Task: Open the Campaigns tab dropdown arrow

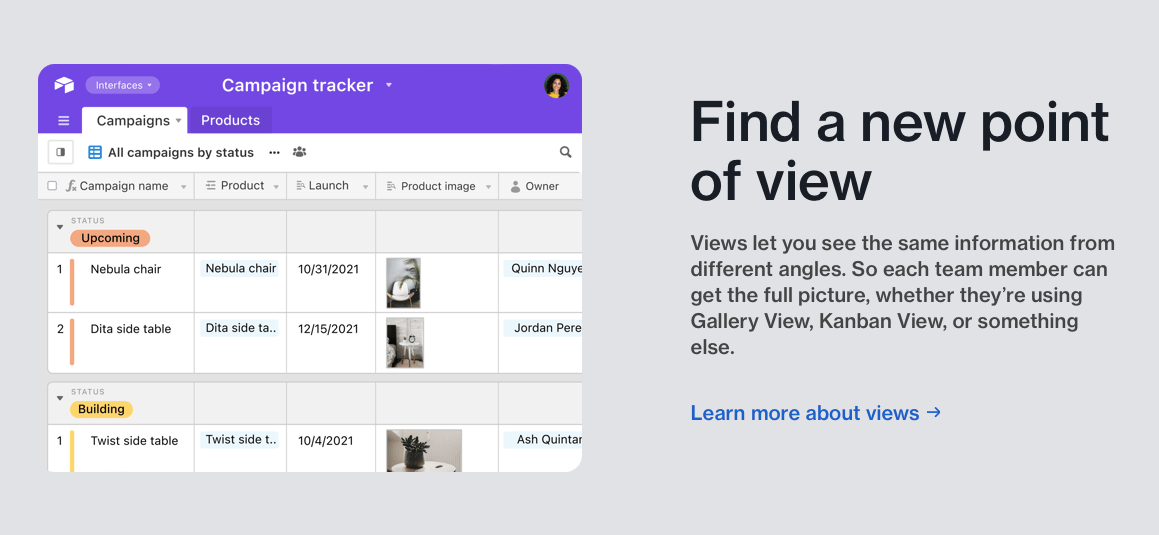Action: click(x=178, y=120)
